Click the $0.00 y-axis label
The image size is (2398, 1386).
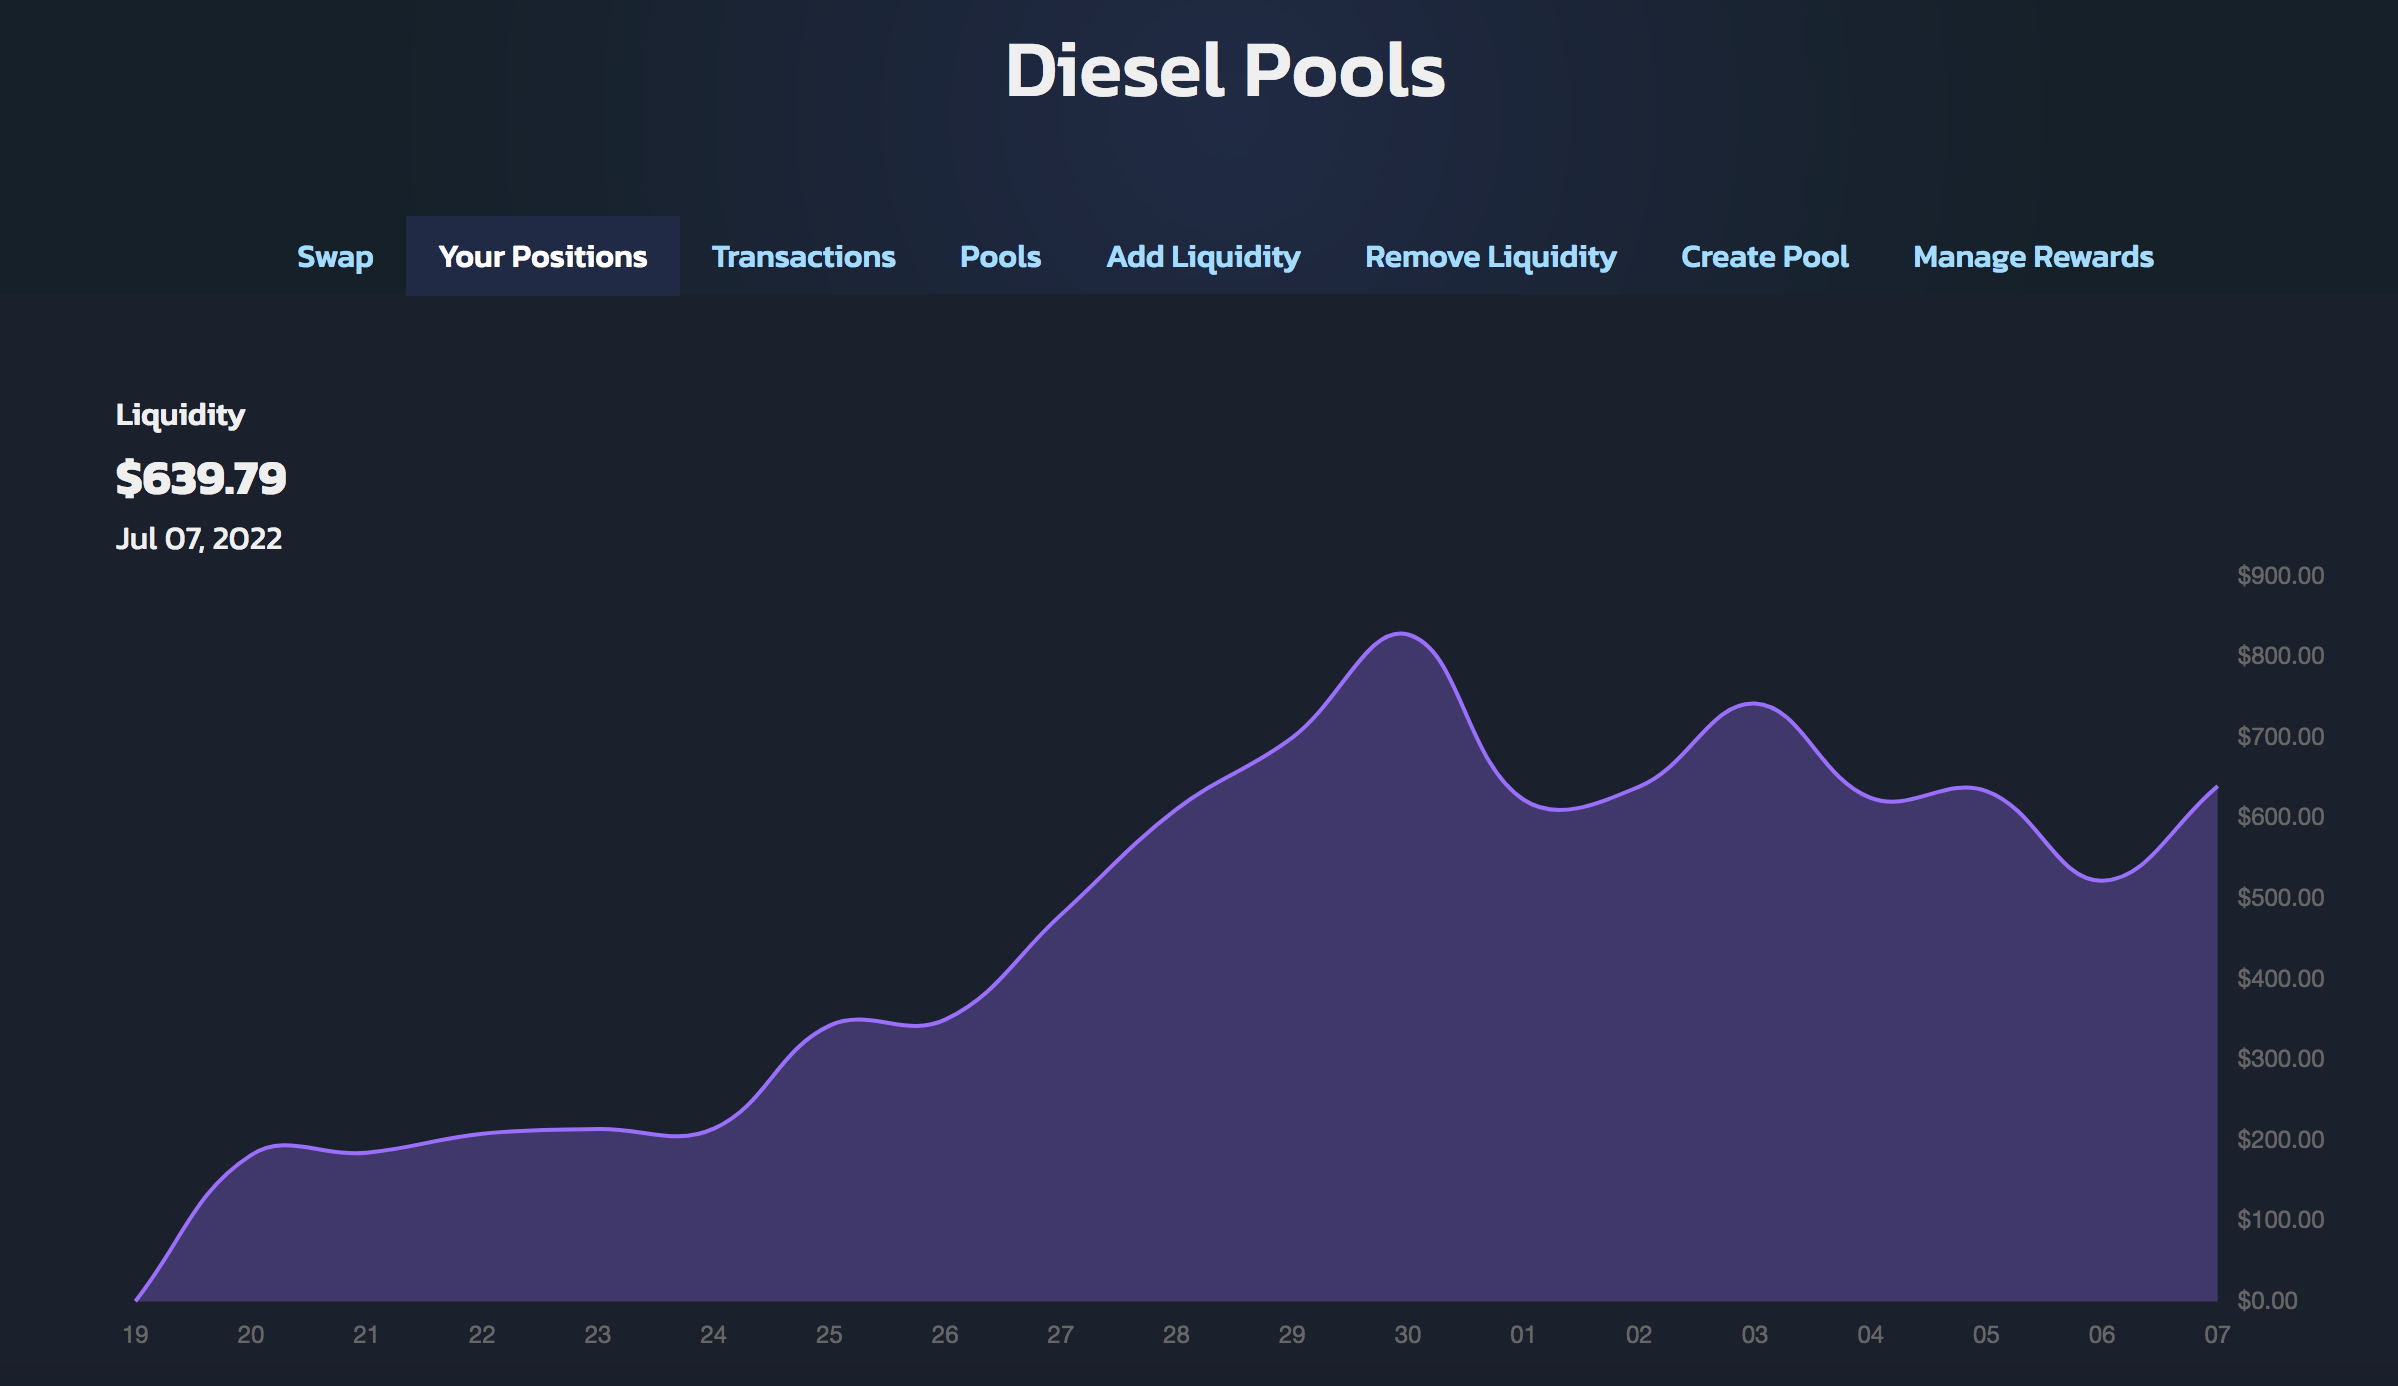click(2267, 1300)
